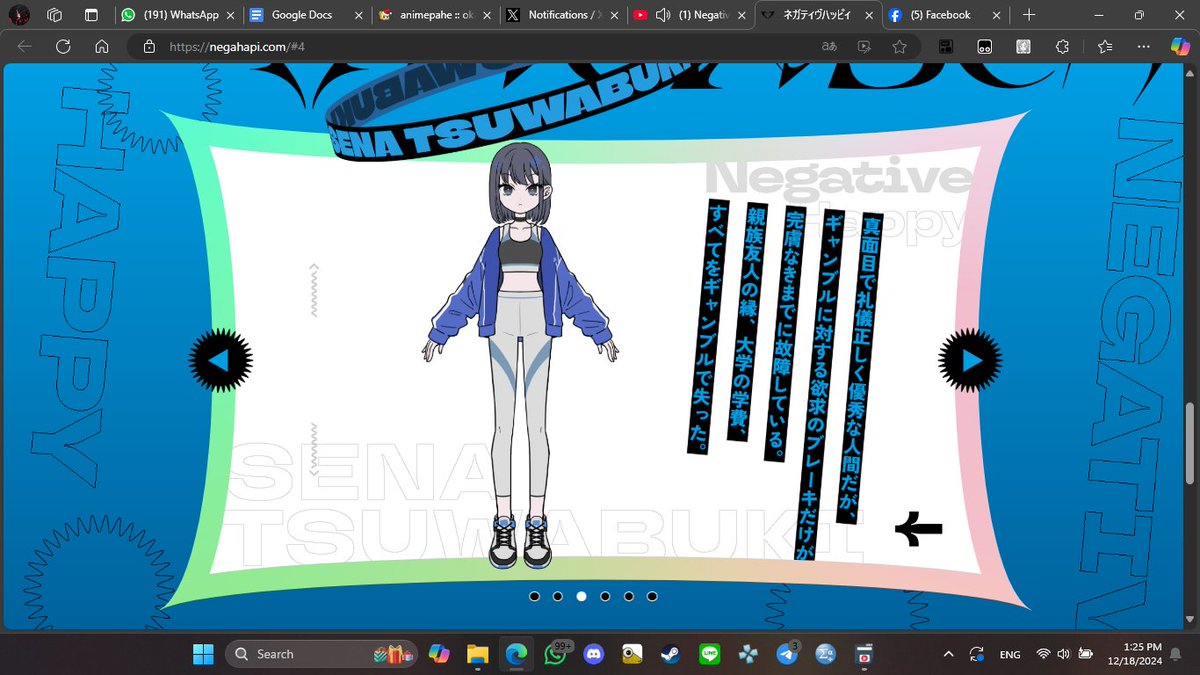Open Copilot from the taskbar
Viewport: 1200px width, 675px height.
pos(438,654)
